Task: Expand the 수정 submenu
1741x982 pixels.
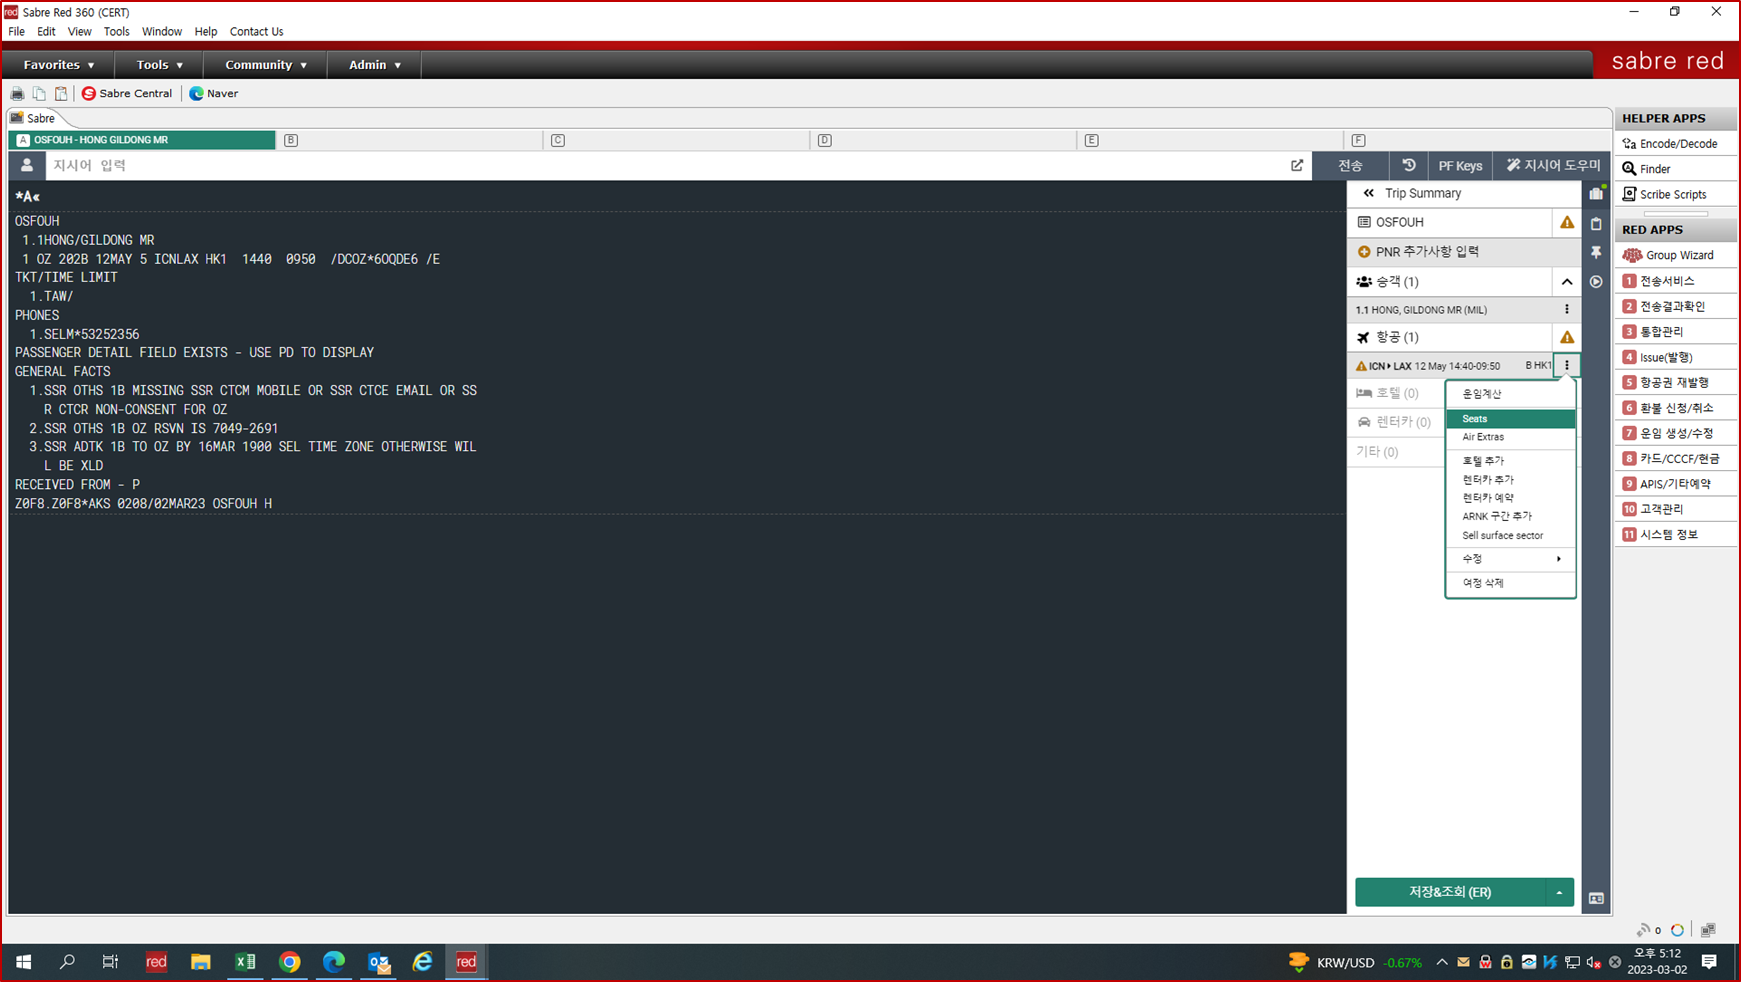Action: (x=1510, y=559)
